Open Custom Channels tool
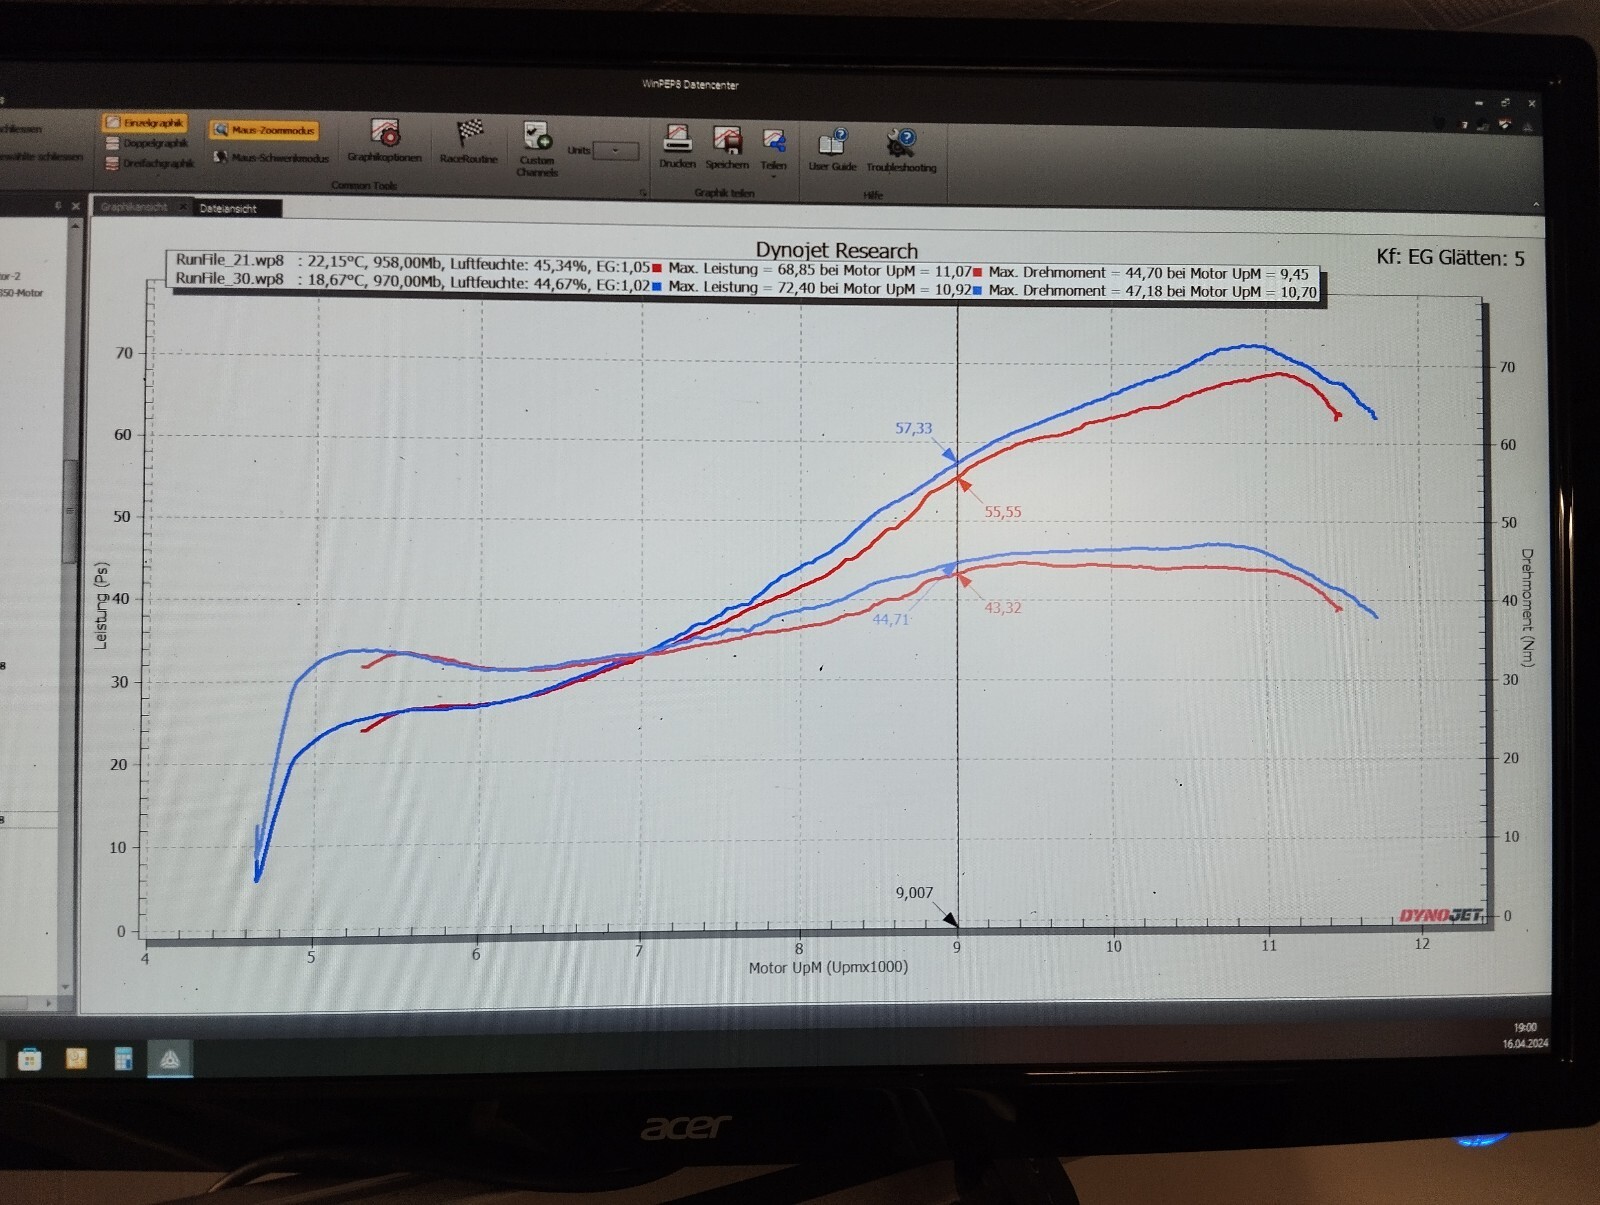Viewport: 1600px width, 1205px height. tap(537, 147)
